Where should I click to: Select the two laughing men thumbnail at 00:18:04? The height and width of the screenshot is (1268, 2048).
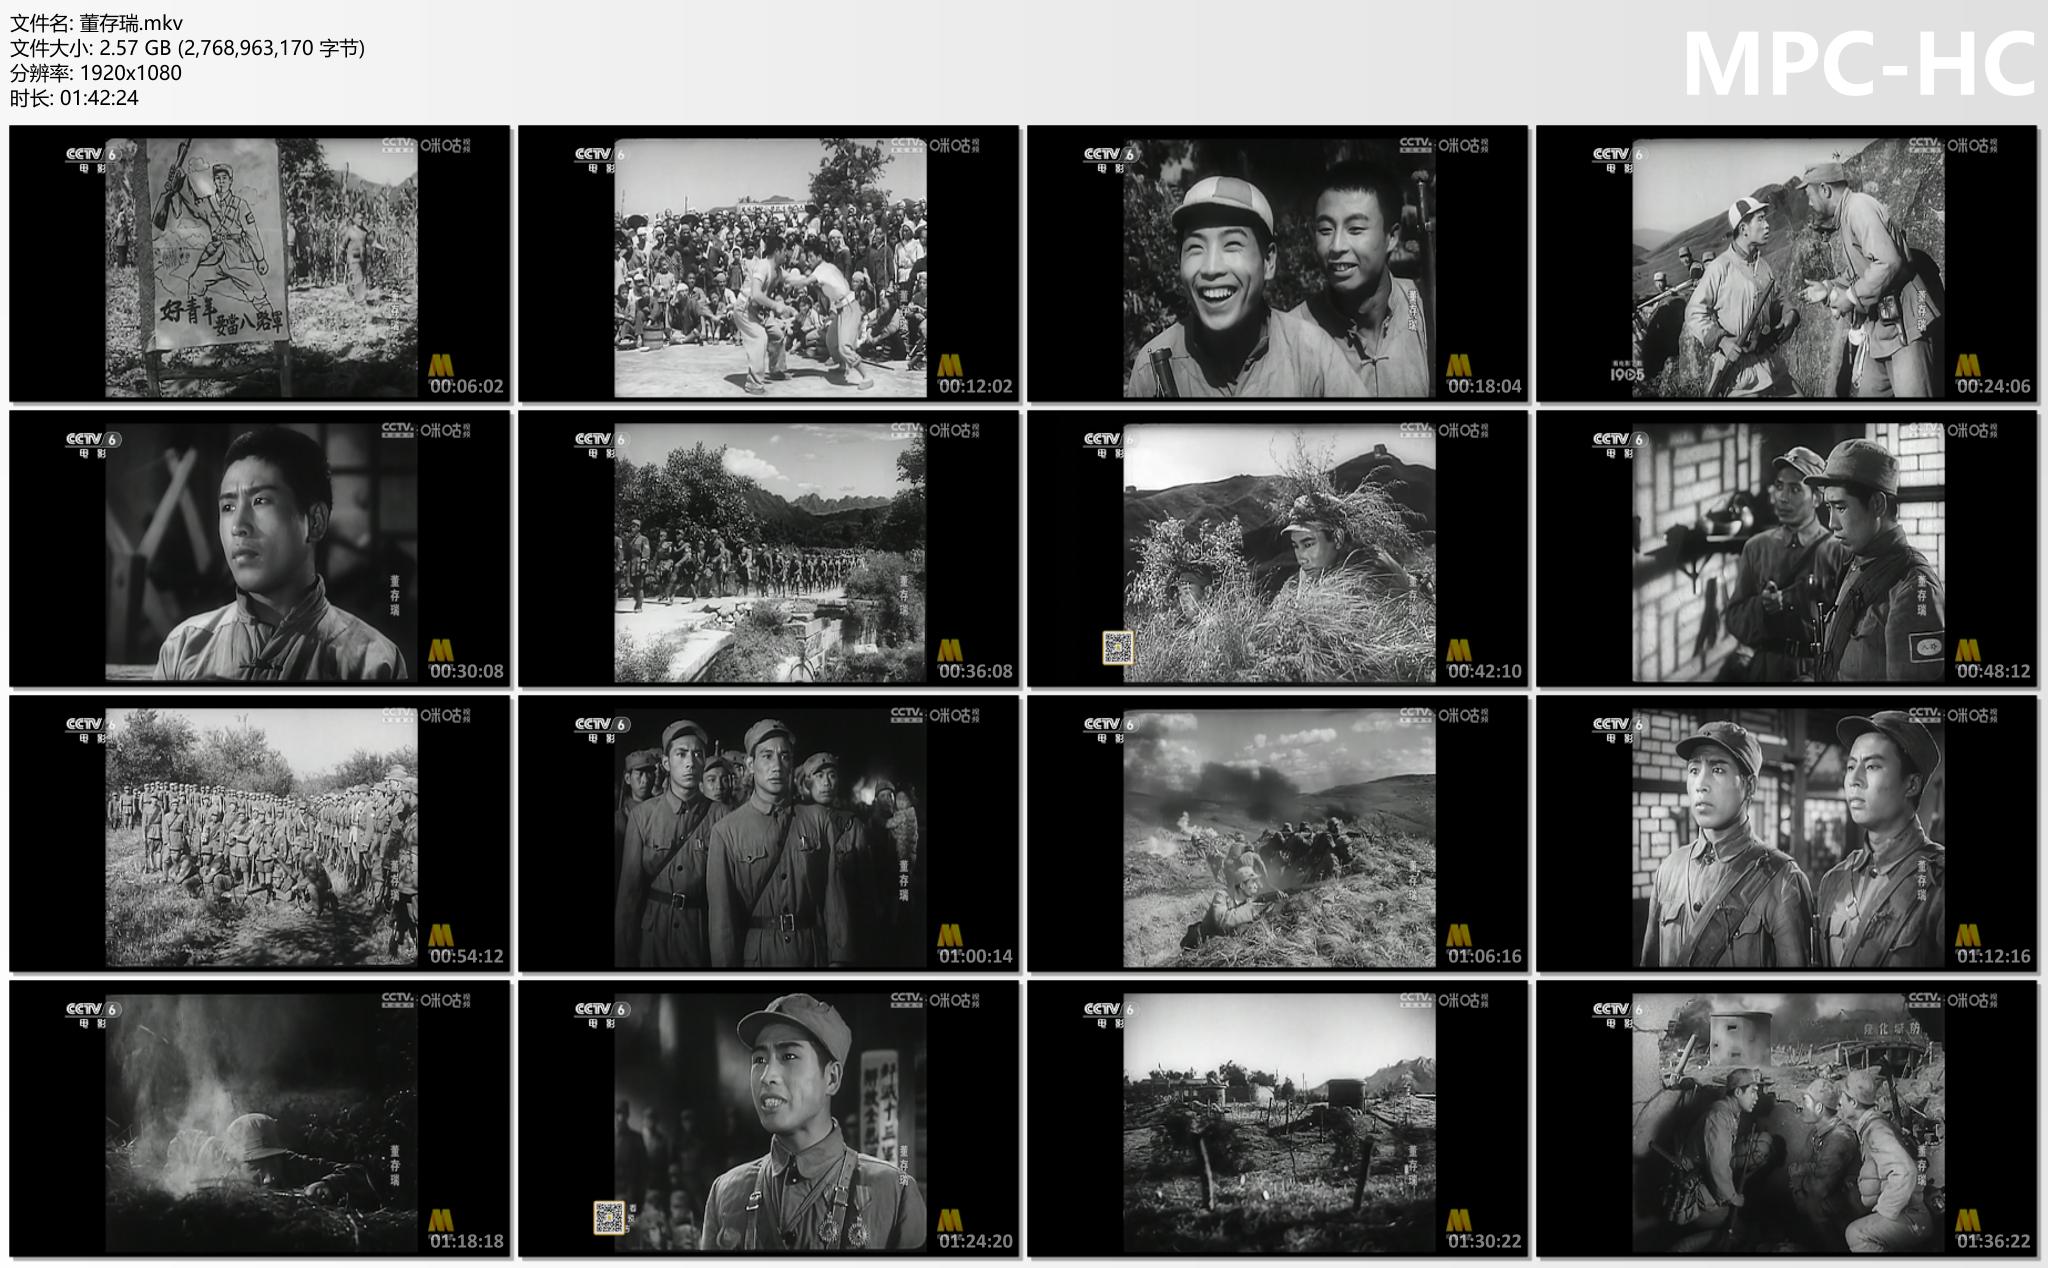click(x=1278, y=268)
